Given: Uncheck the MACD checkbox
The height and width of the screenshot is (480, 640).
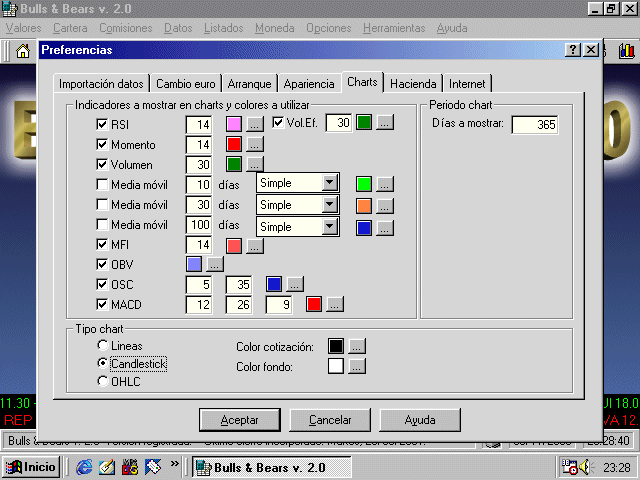Looking at the screenshot, I should (102, 304).
